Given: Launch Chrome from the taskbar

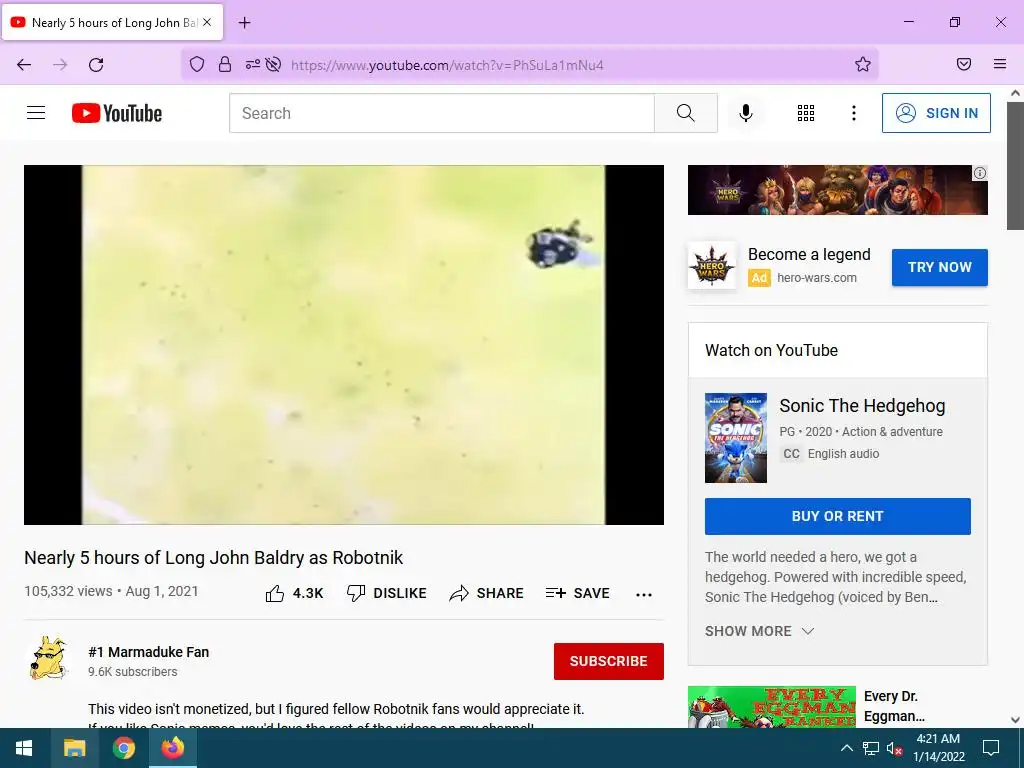Looking at the screenshot, I should click(123, 748).
